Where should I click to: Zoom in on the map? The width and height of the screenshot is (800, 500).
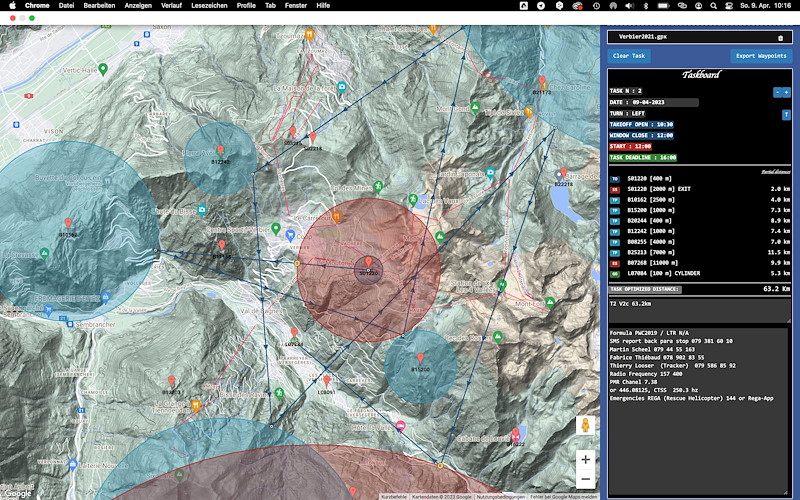tap(585, 460)
